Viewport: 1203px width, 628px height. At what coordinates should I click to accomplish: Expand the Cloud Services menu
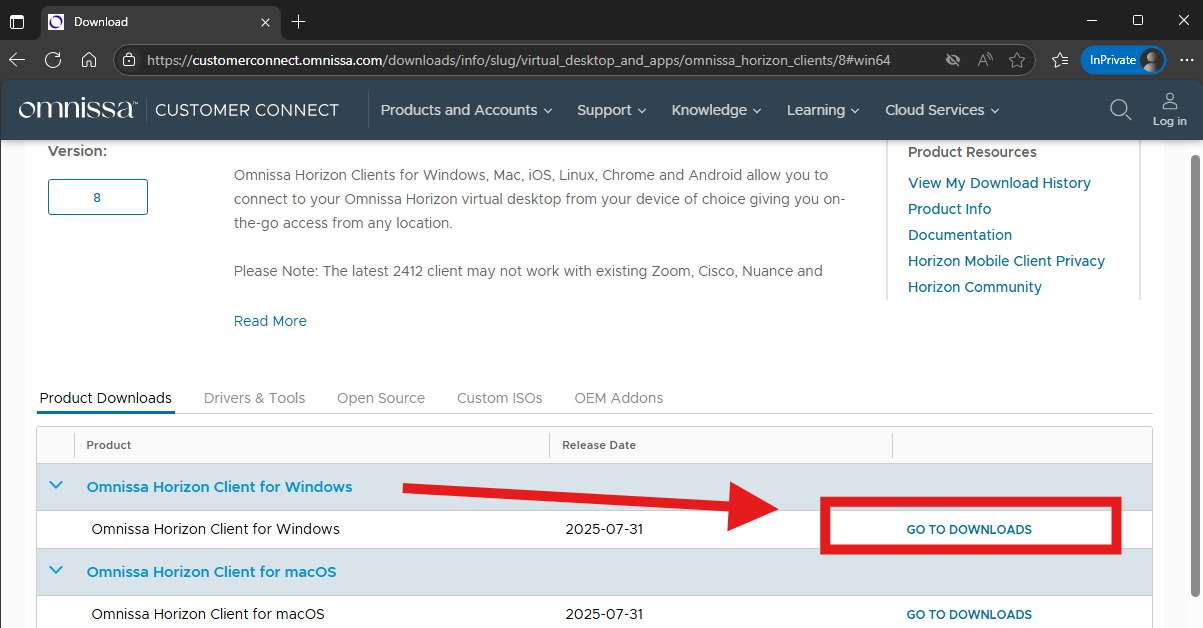[943, 110]
